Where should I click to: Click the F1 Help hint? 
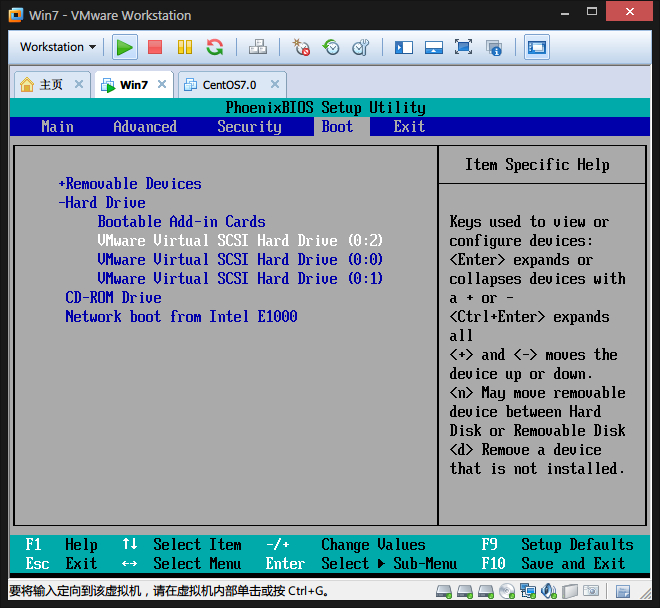(61, 544)
